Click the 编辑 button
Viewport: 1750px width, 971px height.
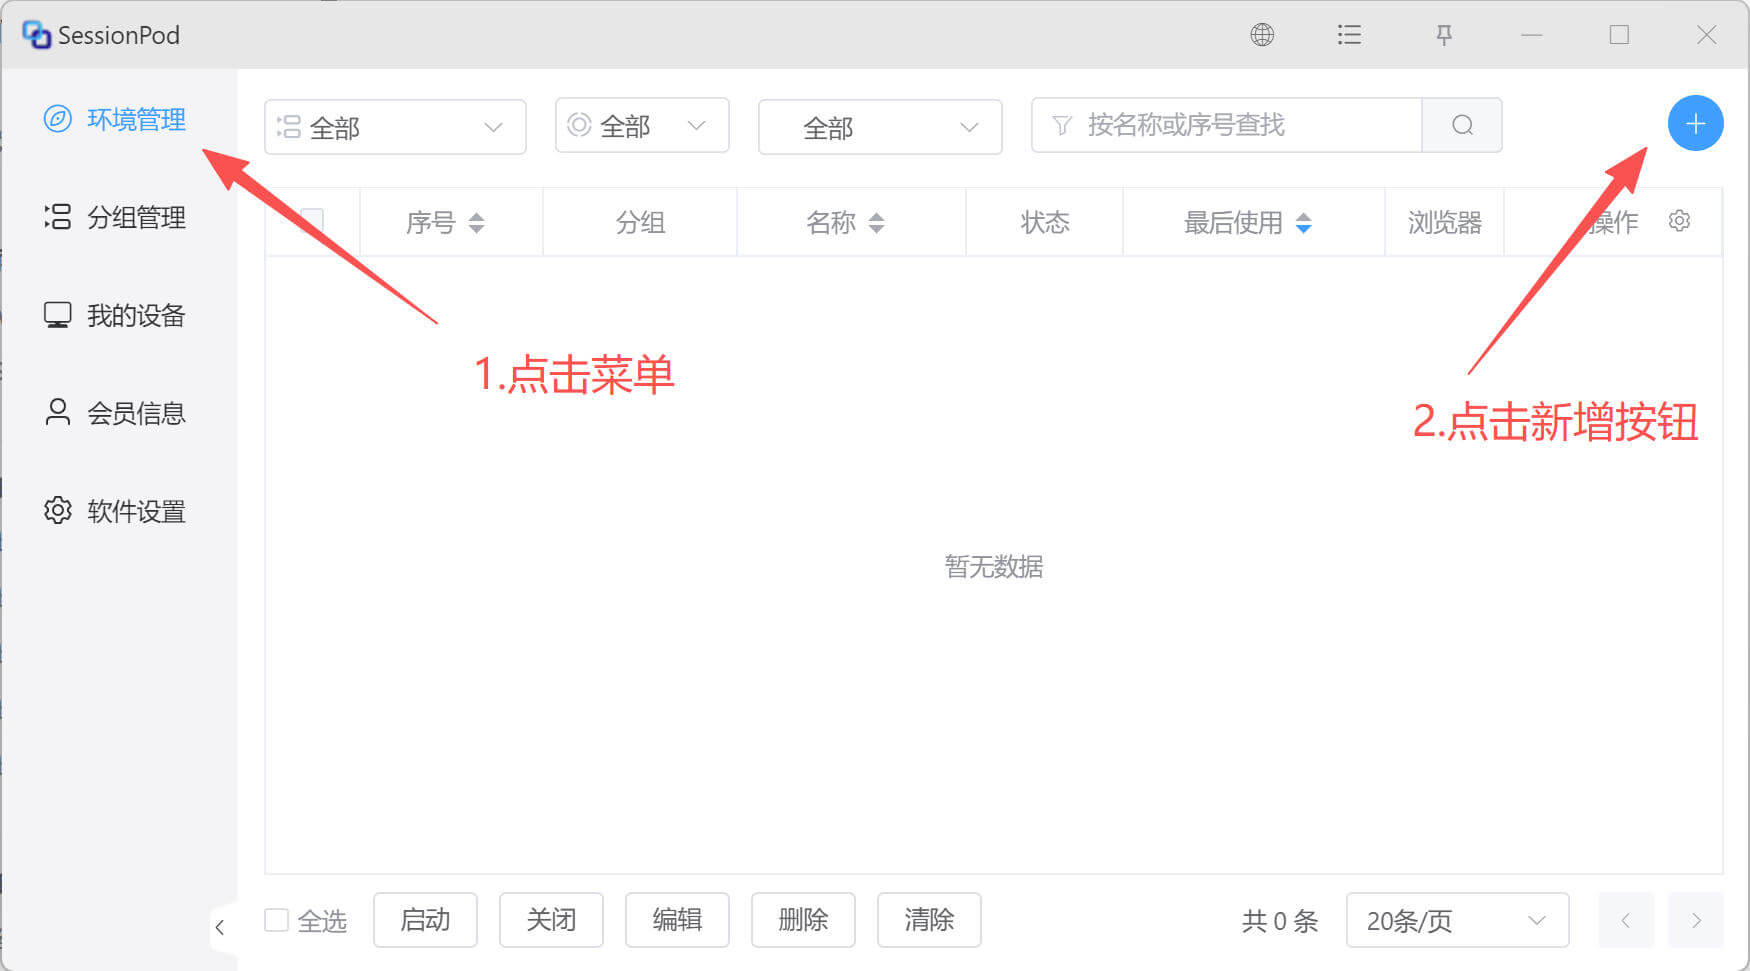click(x=677, y=920)
